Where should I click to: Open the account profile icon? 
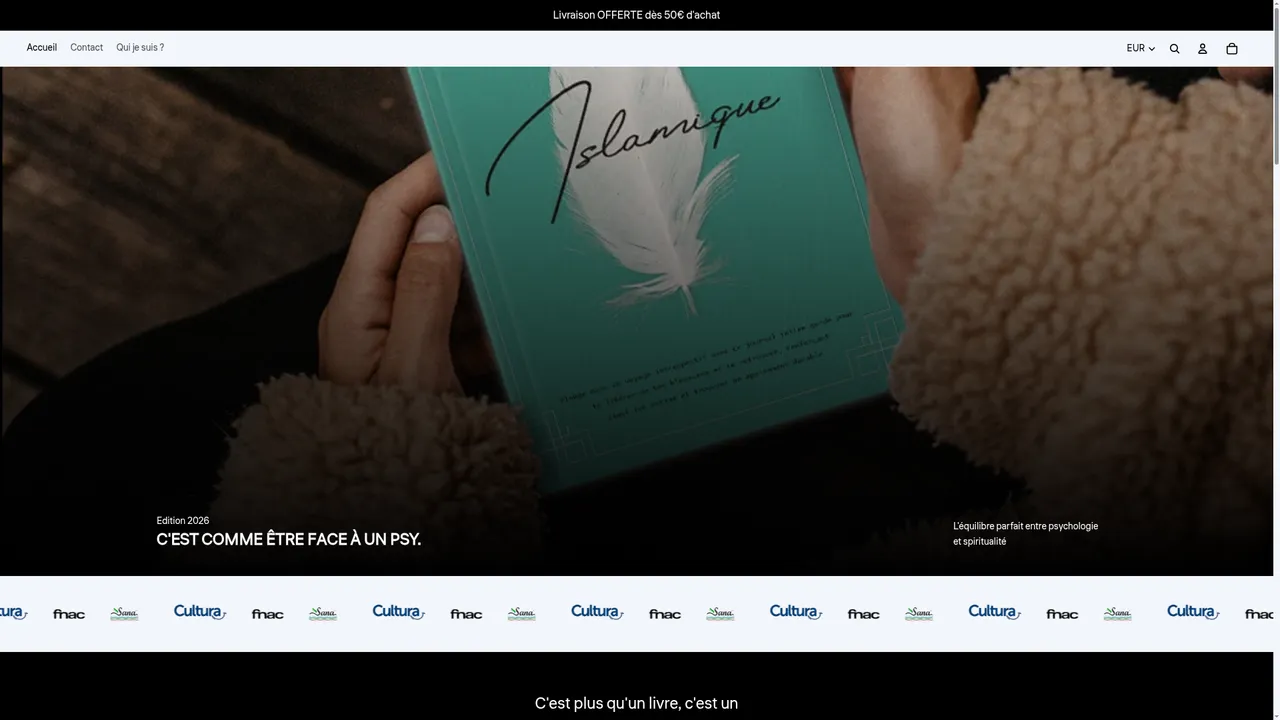[x=1203, y=48]
